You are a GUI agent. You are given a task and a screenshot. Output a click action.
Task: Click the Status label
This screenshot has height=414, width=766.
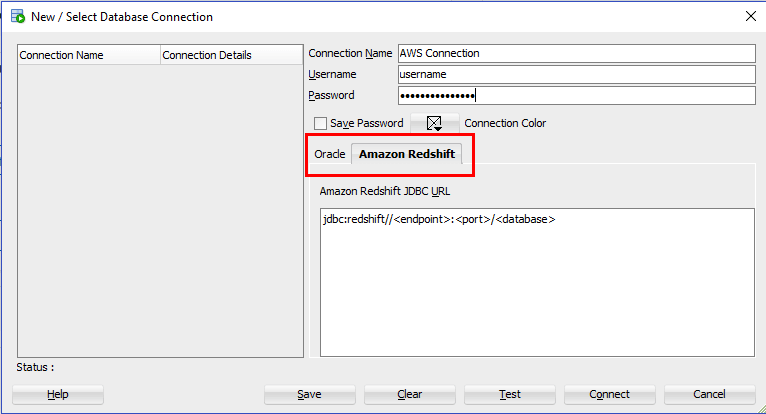[35, 367]
